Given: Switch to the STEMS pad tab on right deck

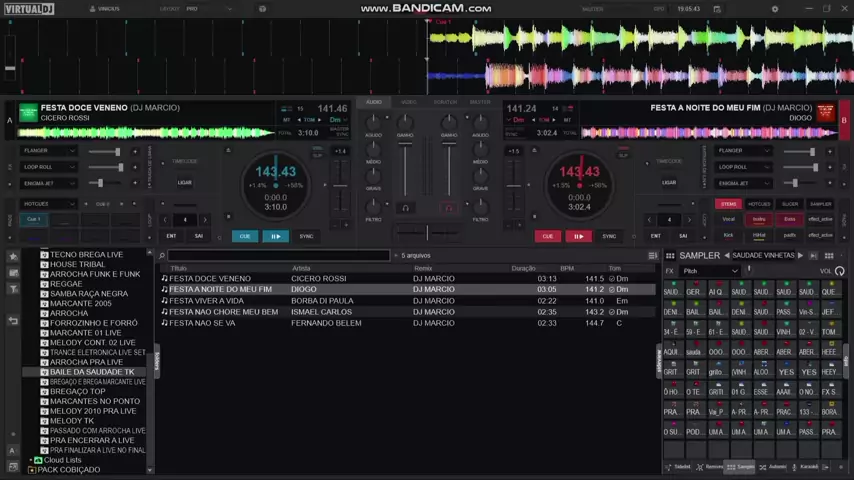Looking at the screenshot, I should pos(729,204).
